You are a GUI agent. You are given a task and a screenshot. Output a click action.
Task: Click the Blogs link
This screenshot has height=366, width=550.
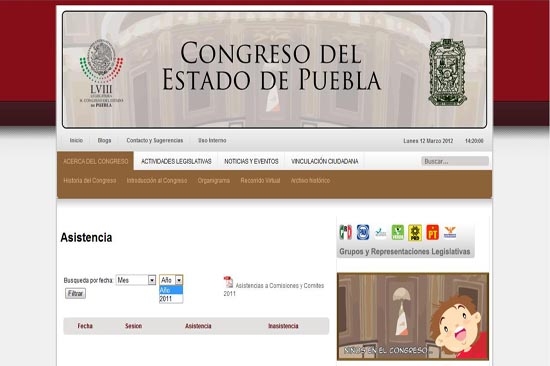pyautogui.click(x=104, y=140)
